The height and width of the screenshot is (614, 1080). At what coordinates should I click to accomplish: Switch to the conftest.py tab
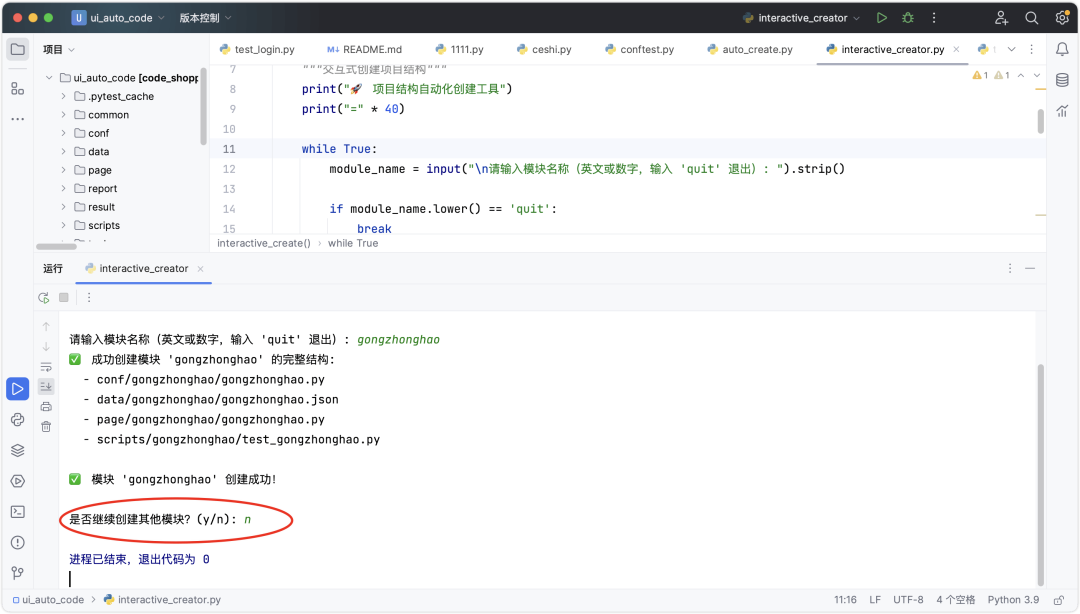[x=639, y=50]
